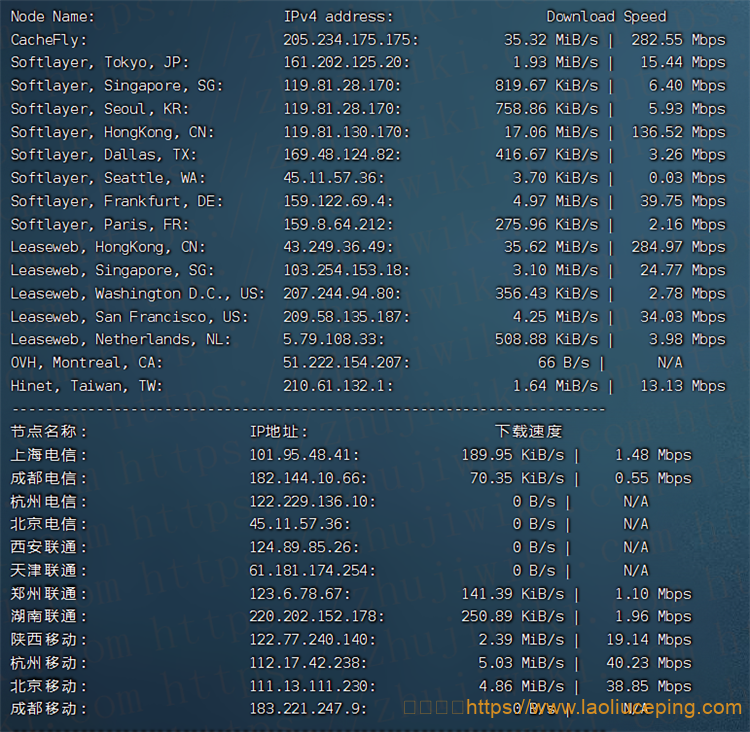Click the 141.39 KiB/s value

coord(513,594)
